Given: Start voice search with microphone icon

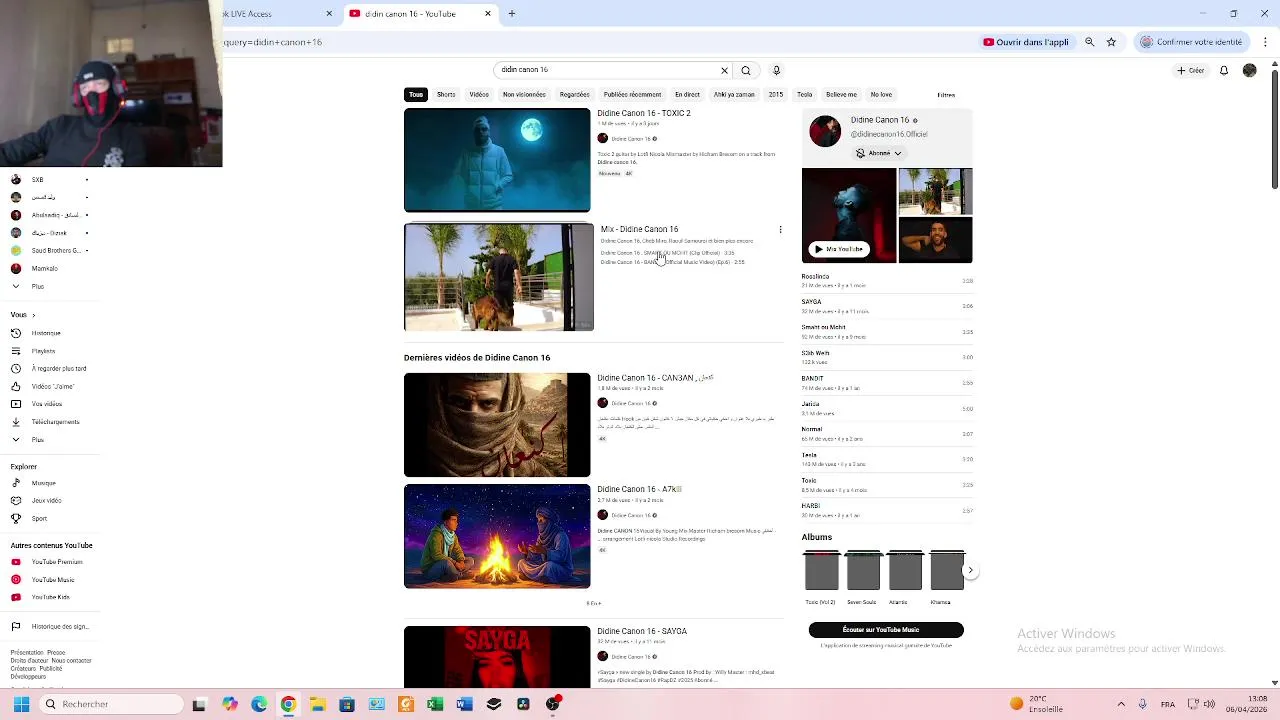Looking at the screenshot, I should click(776, 70).
